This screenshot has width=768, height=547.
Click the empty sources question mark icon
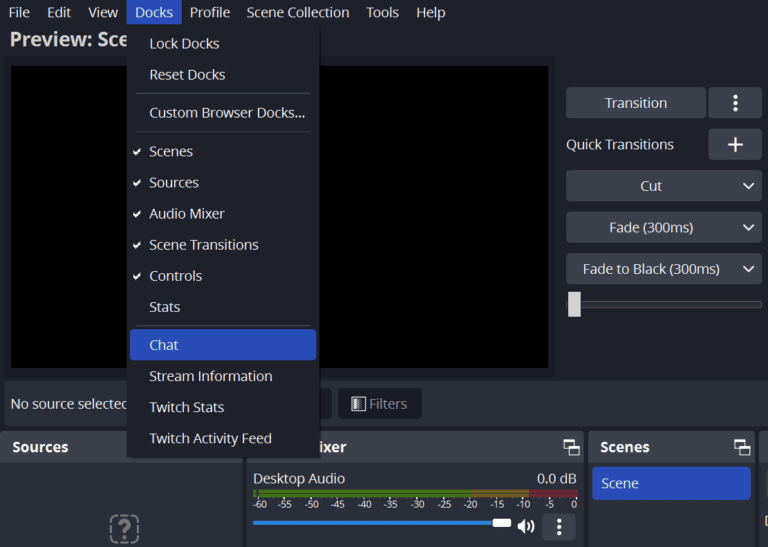(124, 528)
